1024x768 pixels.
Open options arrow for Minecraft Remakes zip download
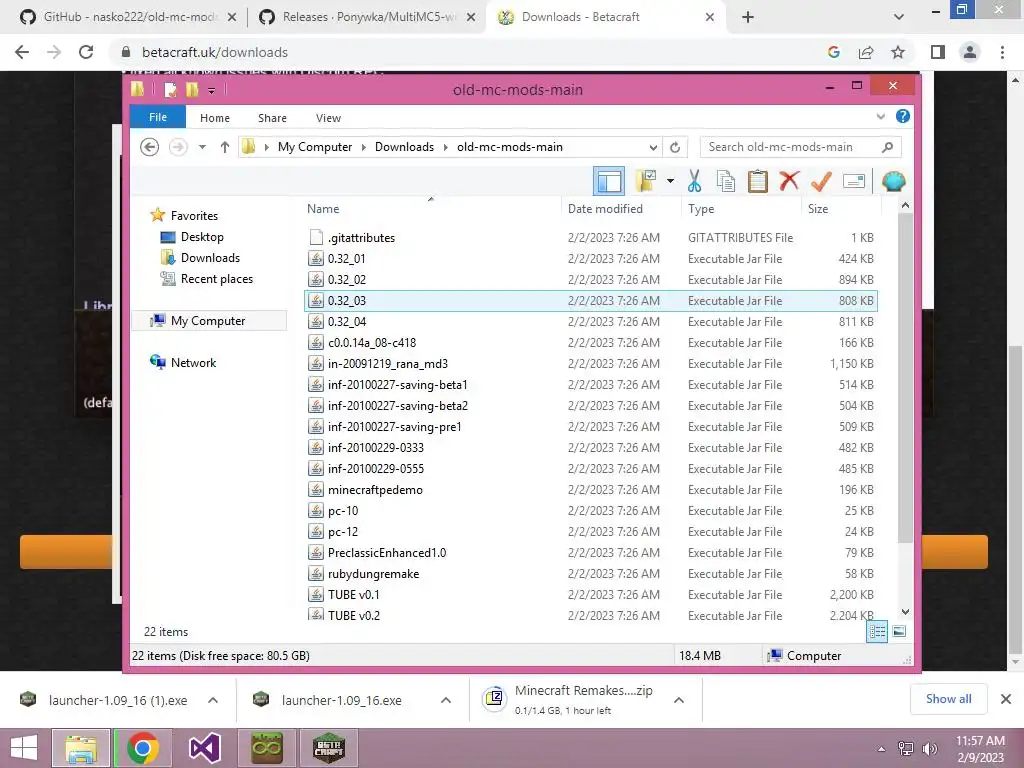click(x=679, y=700)
